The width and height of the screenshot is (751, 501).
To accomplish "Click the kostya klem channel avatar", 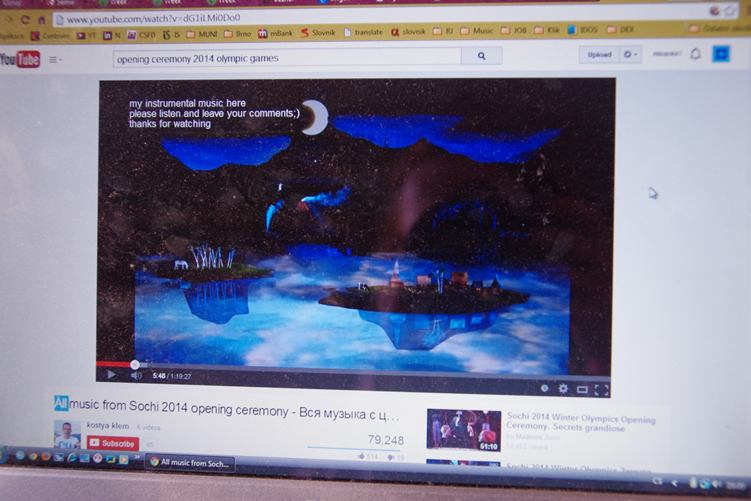I will coord(67,434).
